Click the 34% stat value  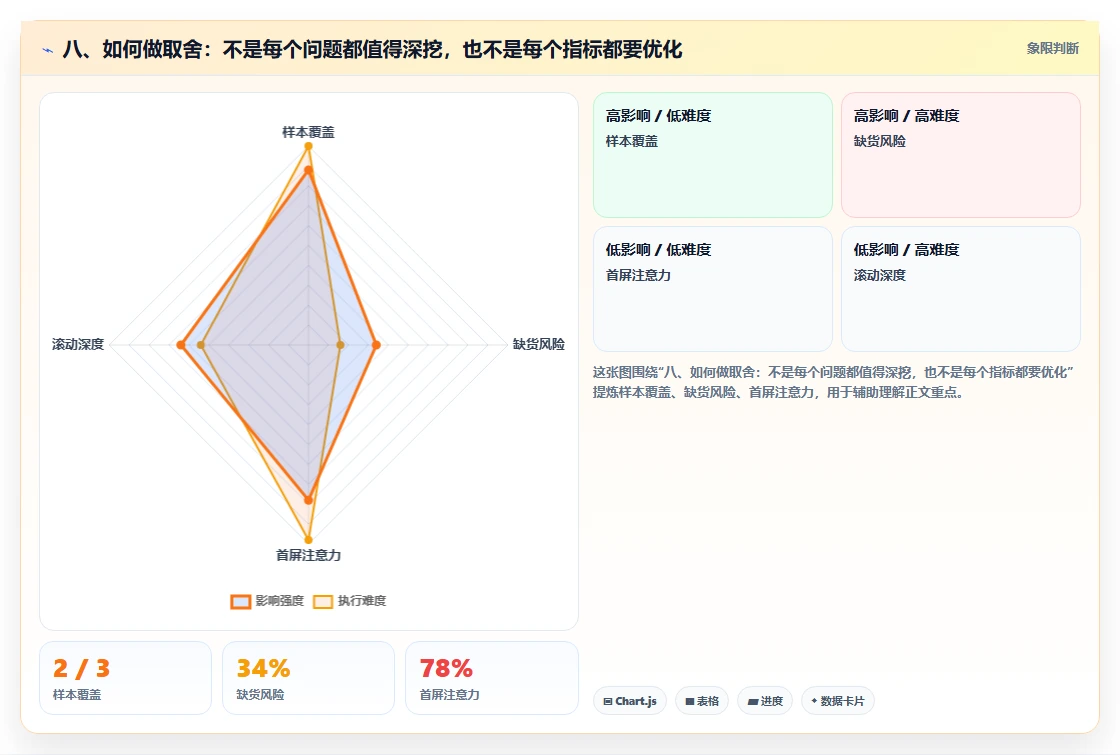264,669
